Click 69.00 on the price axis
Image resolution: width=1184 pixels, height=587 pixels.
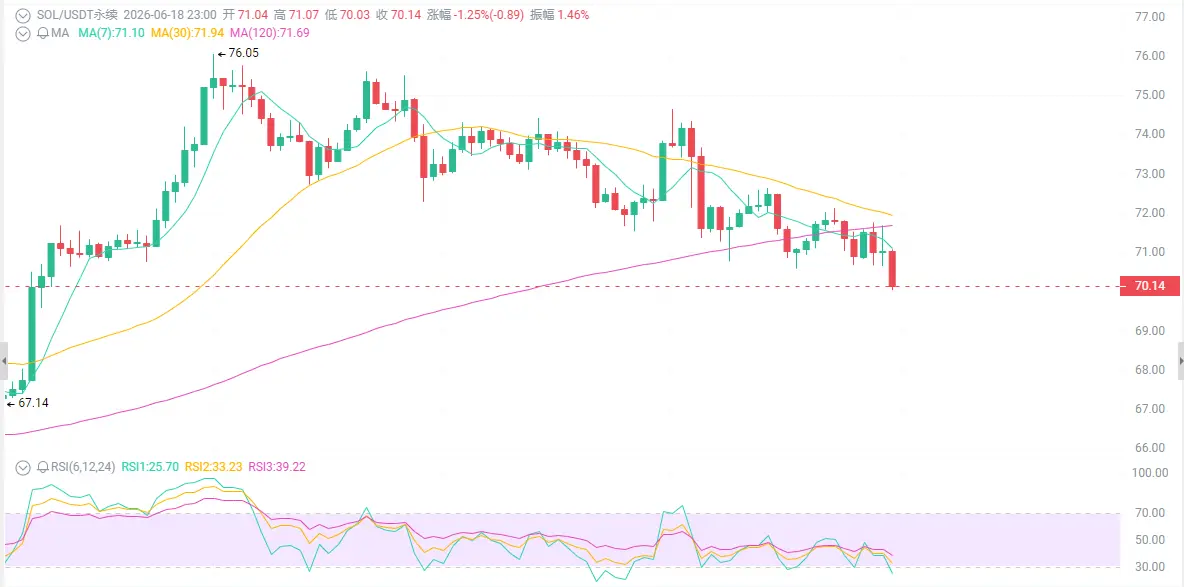(x=1148, y=330)
